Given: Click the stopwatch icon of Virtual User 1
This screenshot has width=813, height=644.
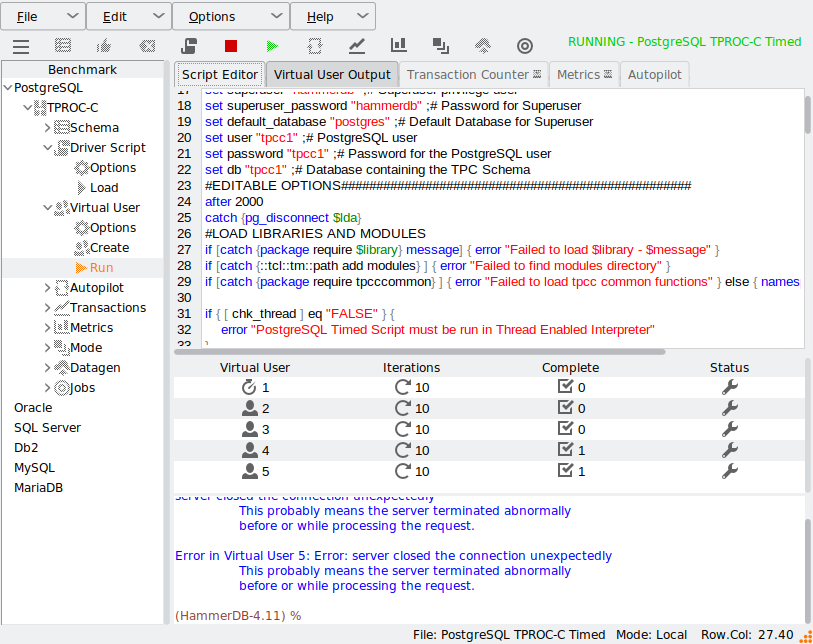Looking at the screenshot, I should click(249, 387).
